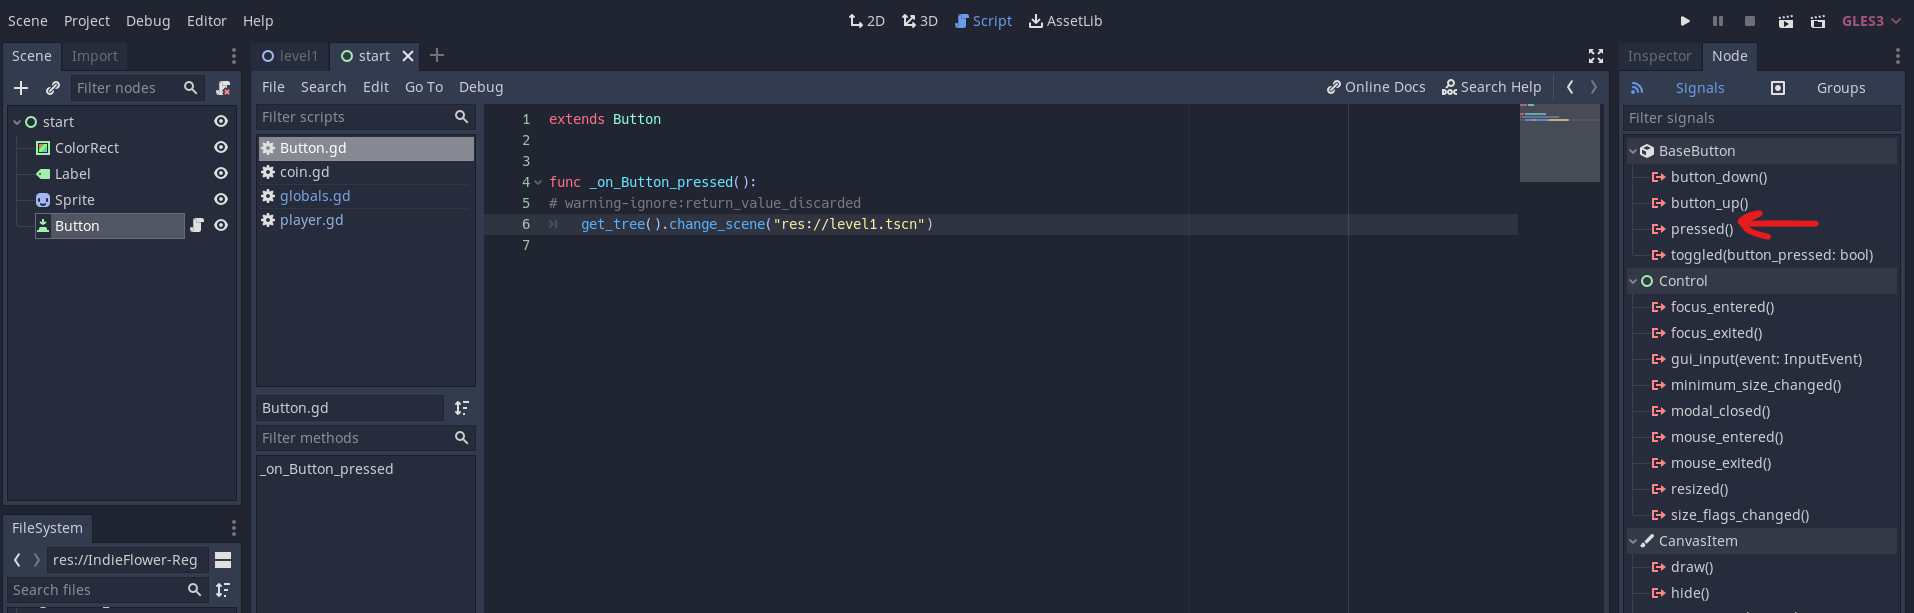1914x613 pixels.
Task: Click the code minimap thumbnail
Action: [1559, 143]
